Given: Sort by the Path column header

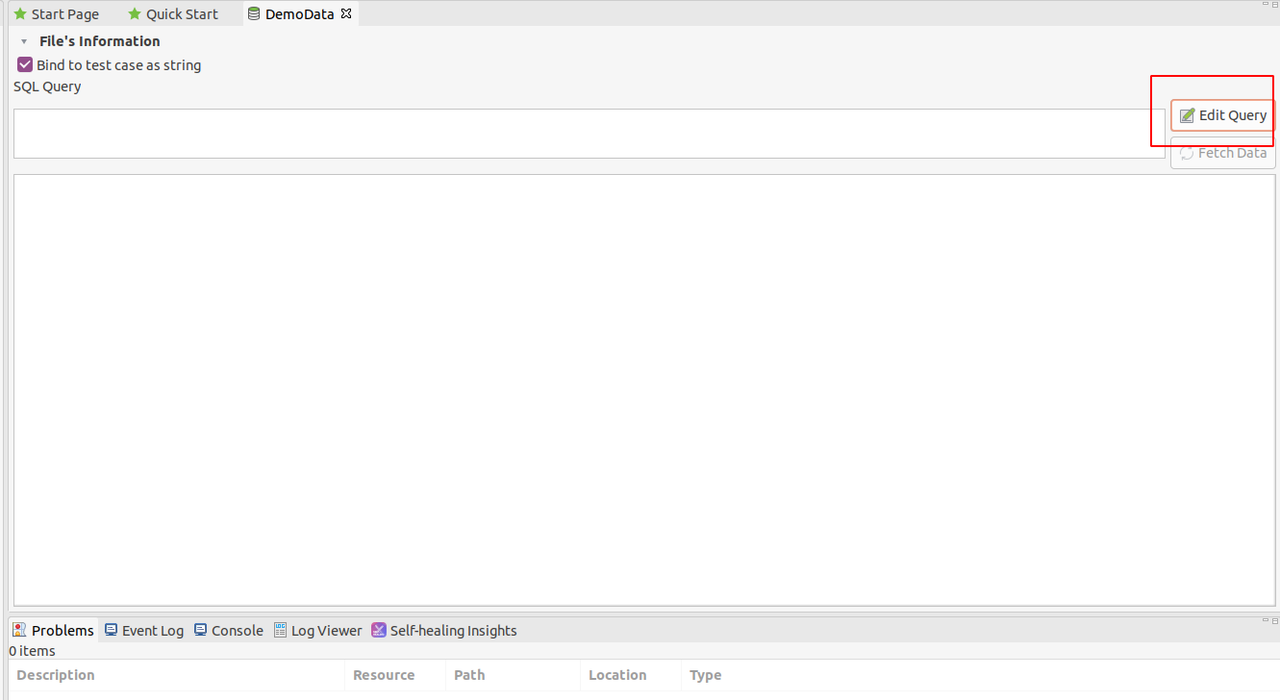Looking at the screenshot, I should (513, 675).
